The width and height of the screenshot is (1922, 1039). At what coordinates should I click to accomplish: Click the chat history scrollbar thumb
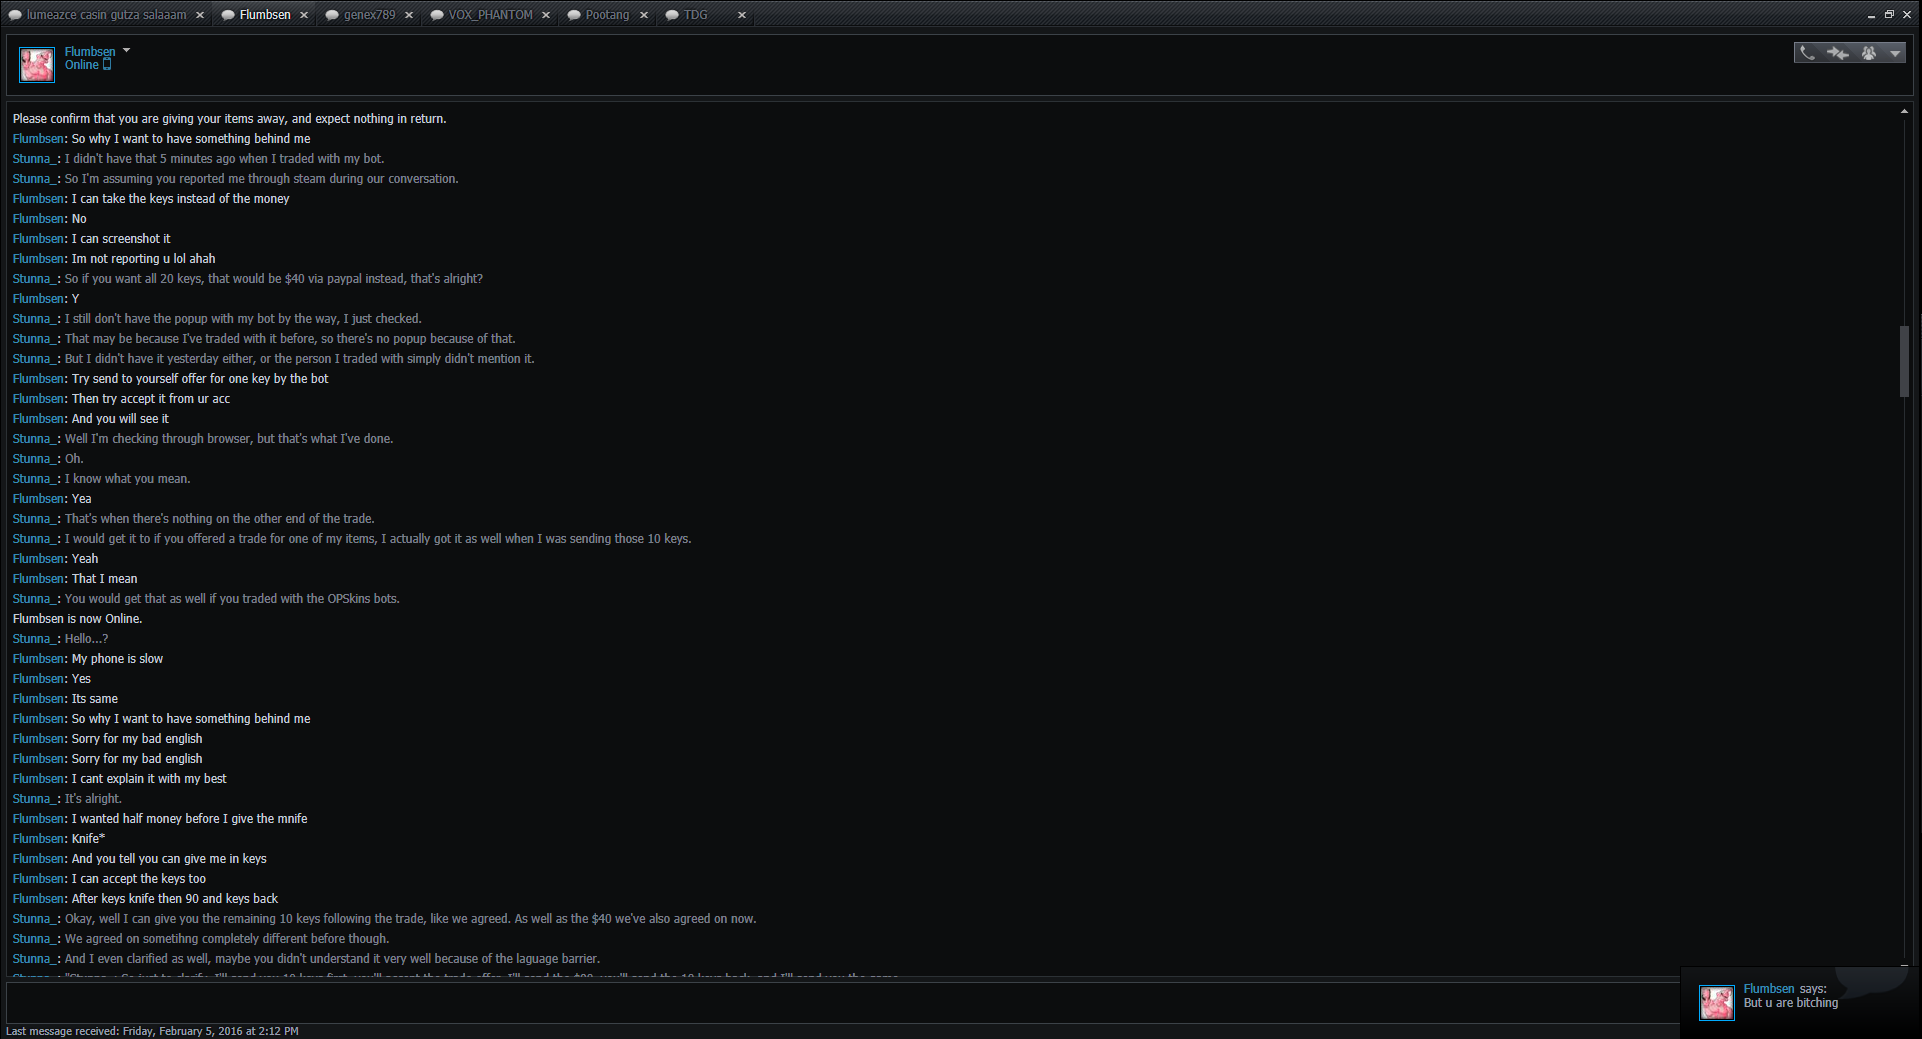[x=1904, y=361]
